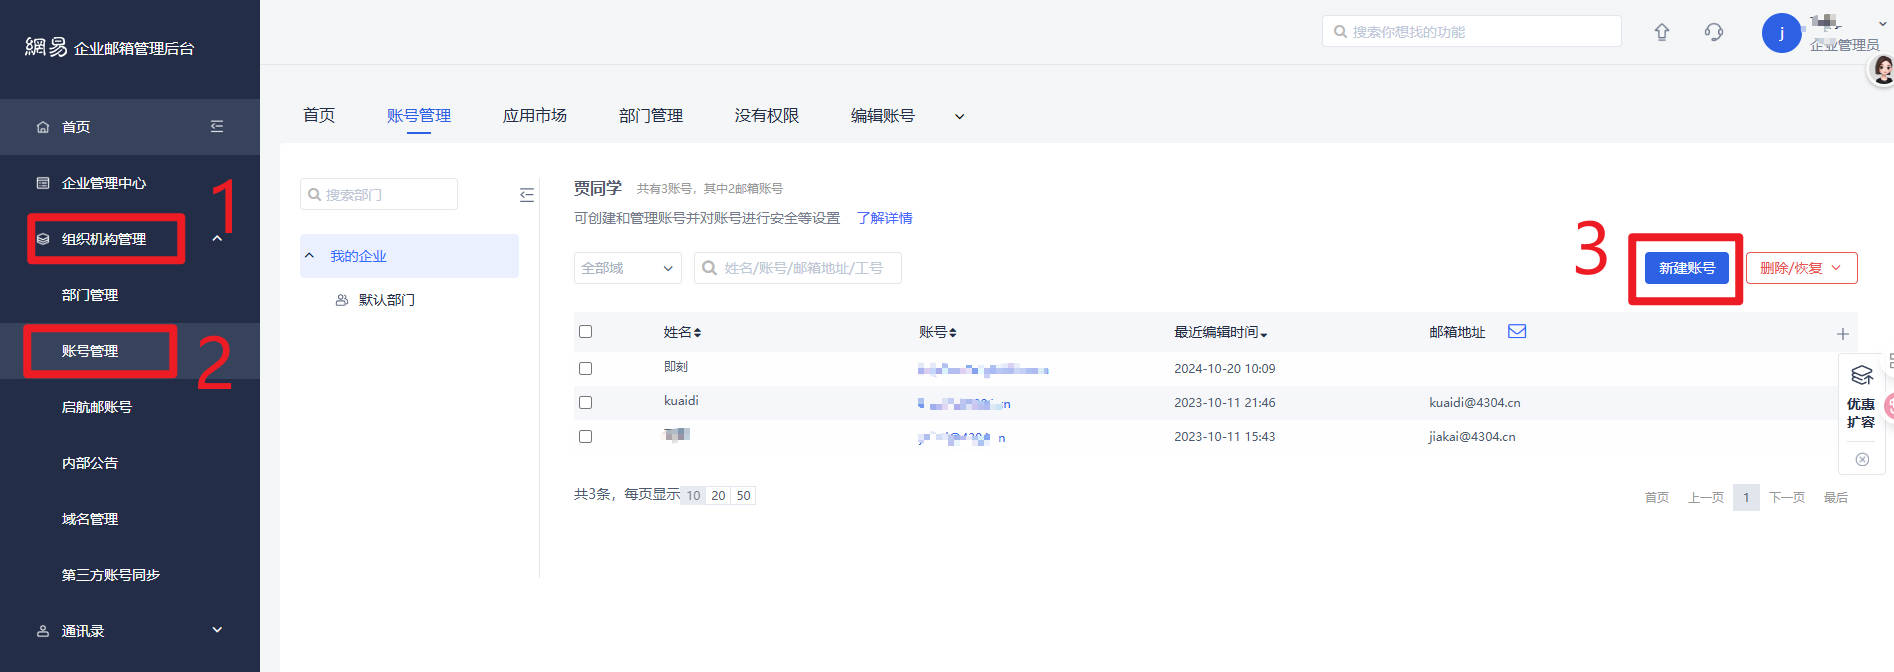Expand the more tabs chevron
Image resolution: width=1894 pixels, height=672 pixels.
(960, 117)
